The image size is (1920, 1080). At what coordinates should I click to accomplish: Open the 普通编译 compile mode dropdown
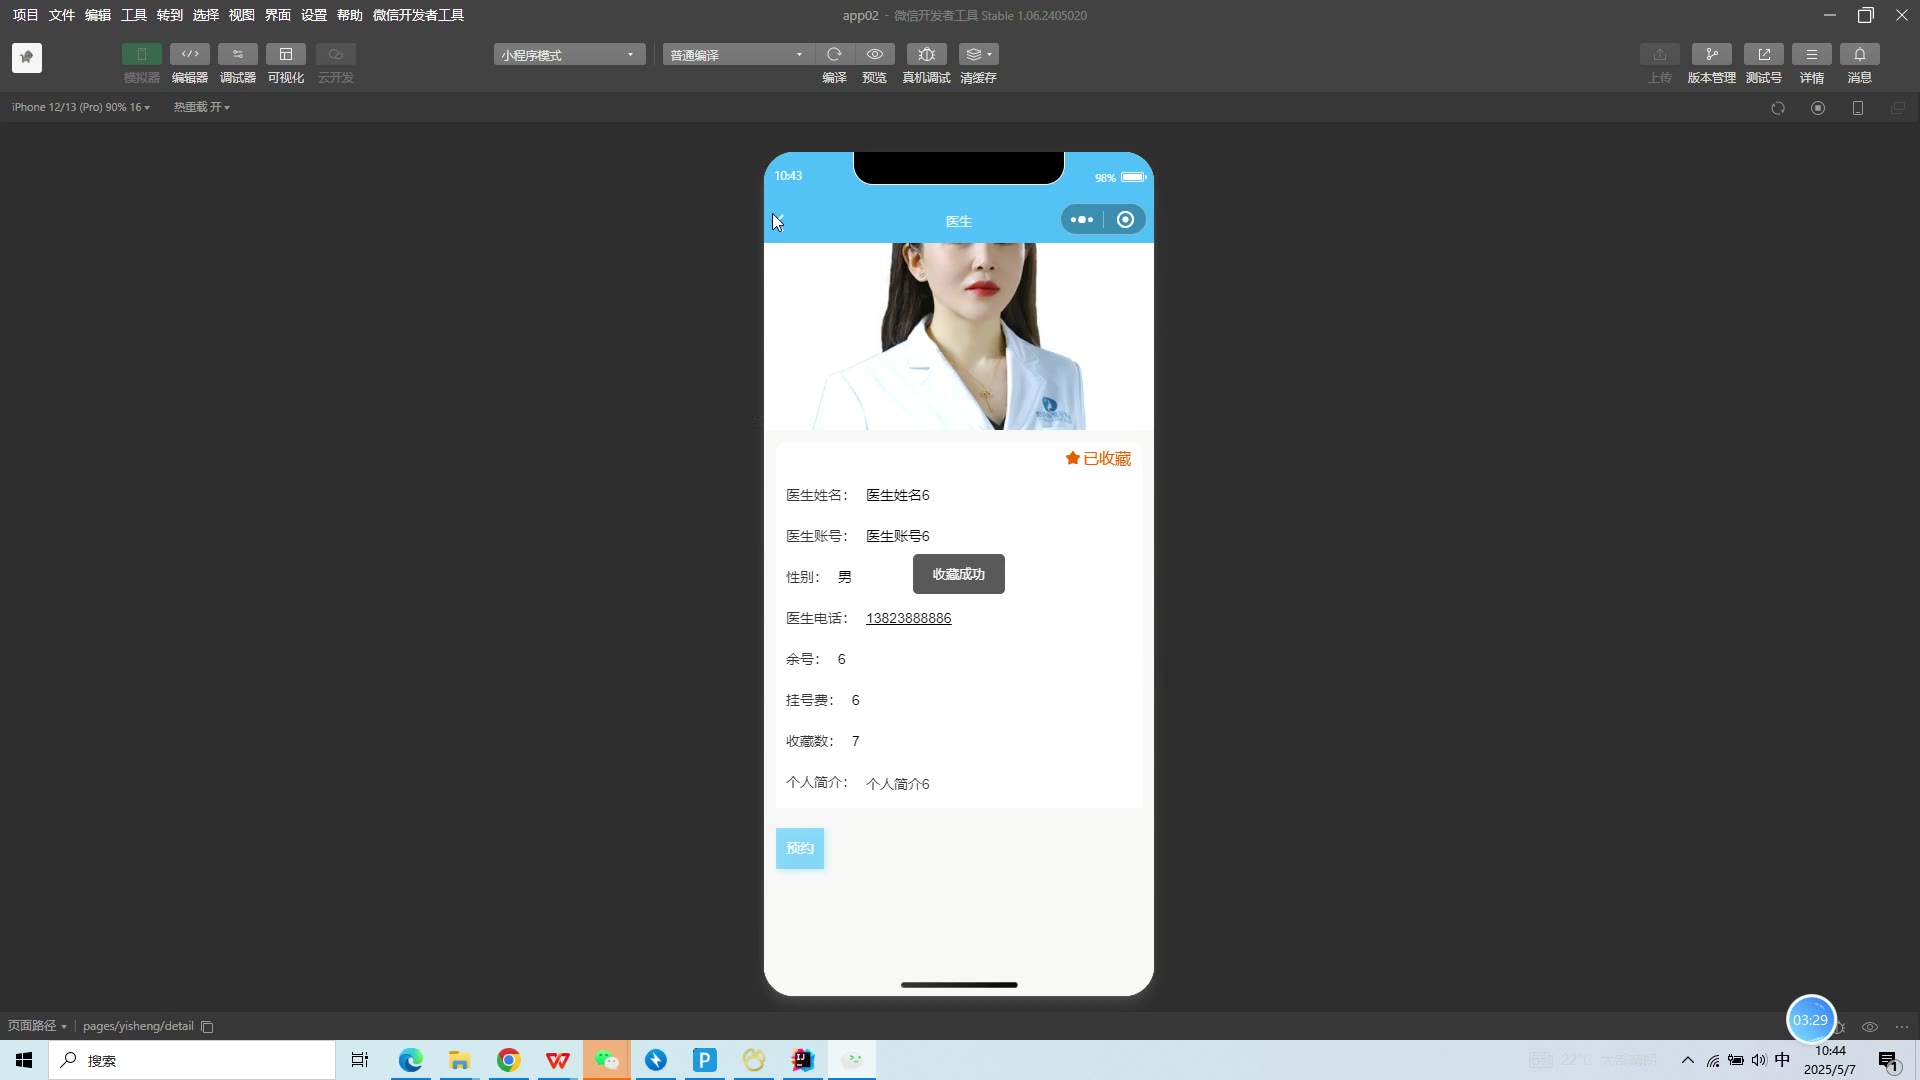[x=736, y=55]
